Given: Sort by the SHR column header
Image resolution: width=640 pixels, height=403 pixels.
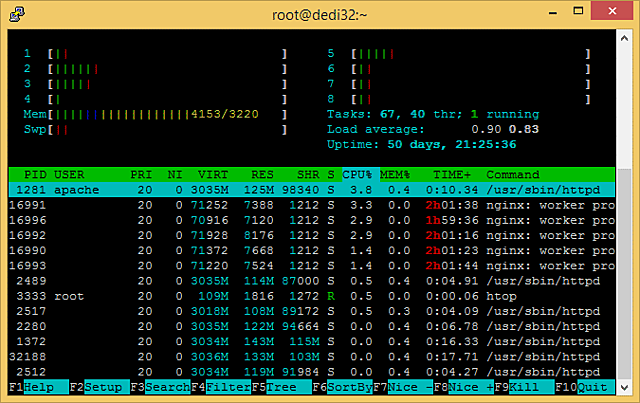Looking at the screenshot, I should (308, 175).
